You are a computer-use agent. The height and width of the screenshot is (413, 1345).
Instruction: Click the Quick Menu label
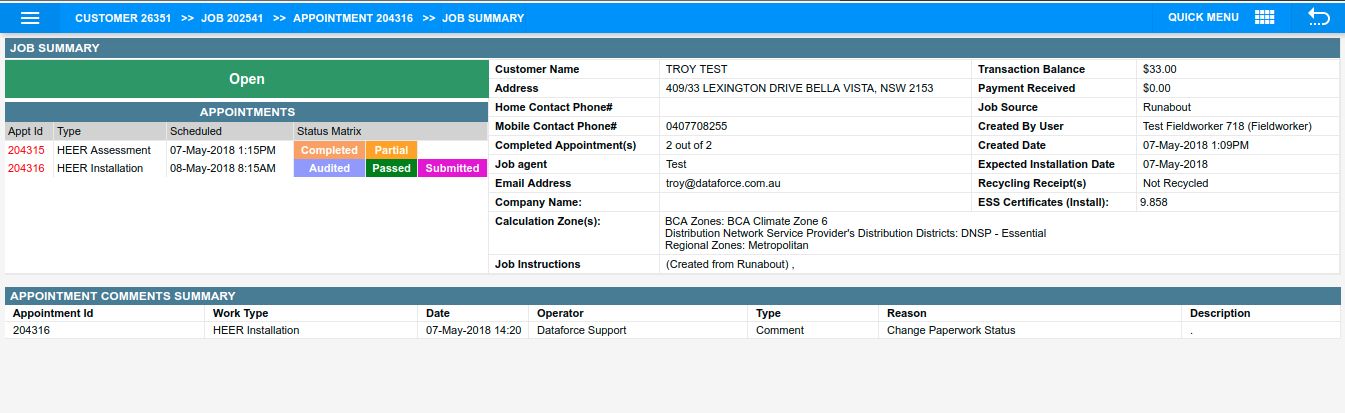1203,17
